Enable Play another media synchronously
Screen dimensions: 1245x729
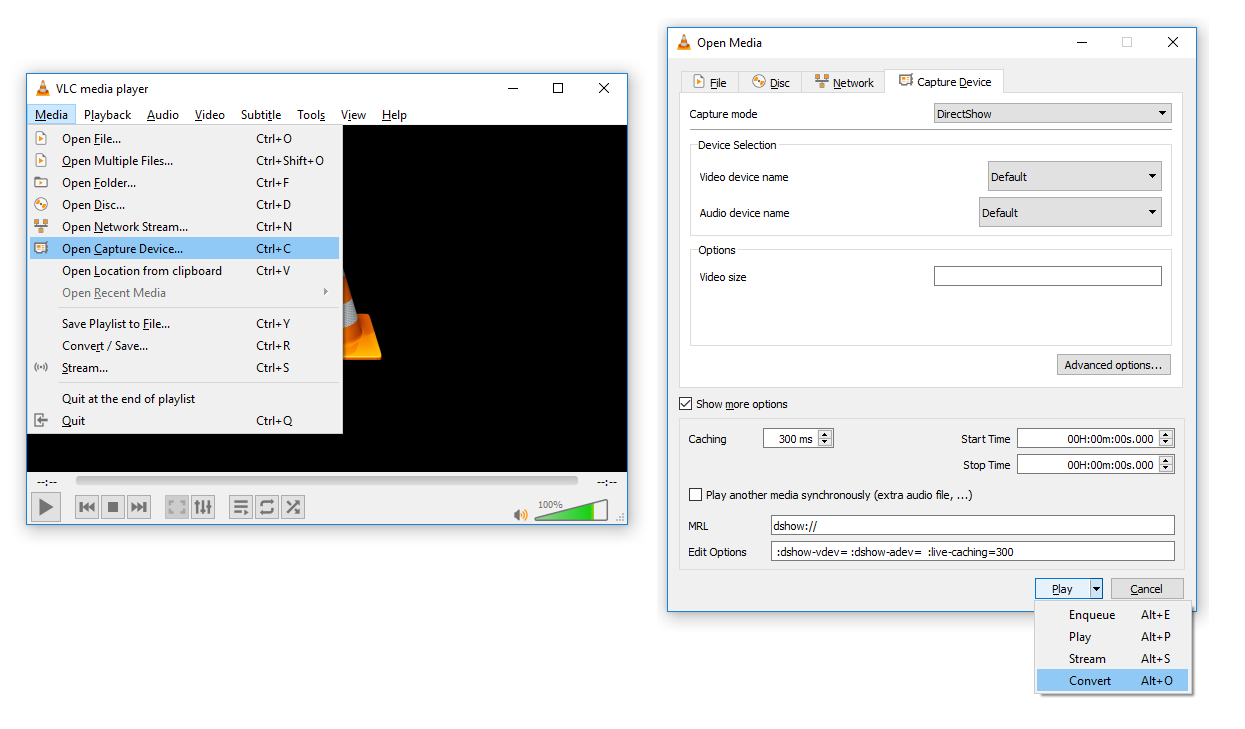[696, 495]
